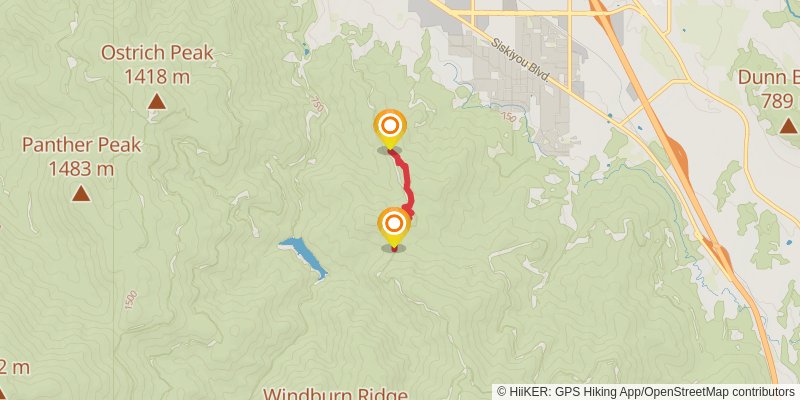The image size is (800, 400).
Task: Click the gray urban area near Siskiyou Blvd
Action: coord(515,77)
